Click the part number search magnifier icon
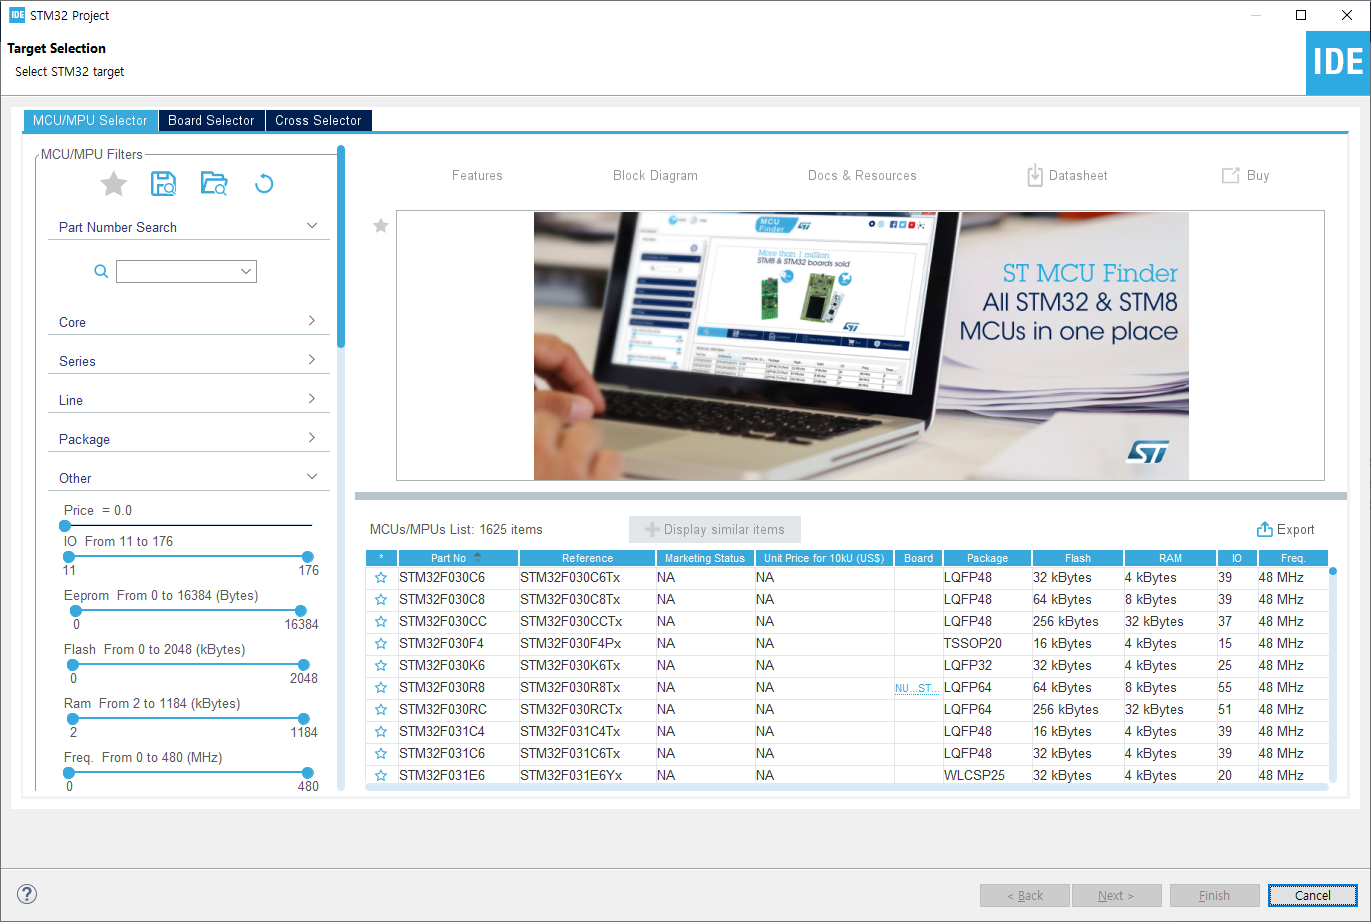This screenshot has height=922, width=1371. click(101, 271)
